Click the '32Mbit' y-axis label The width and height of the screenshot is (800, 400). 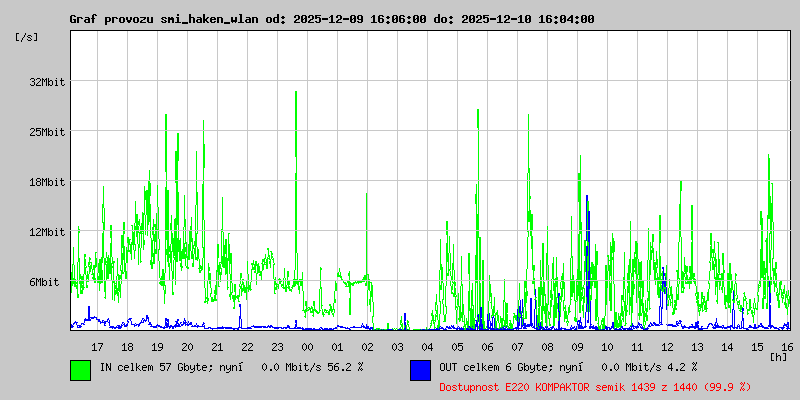click(x=47, y=82)
